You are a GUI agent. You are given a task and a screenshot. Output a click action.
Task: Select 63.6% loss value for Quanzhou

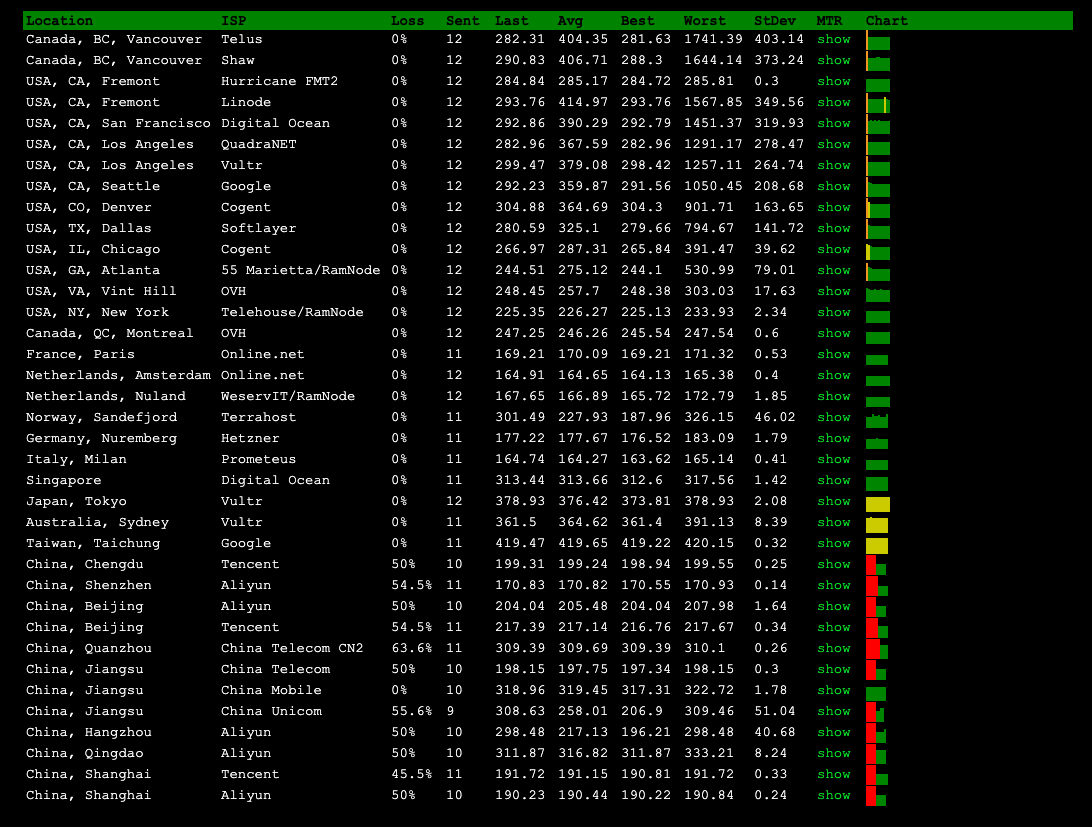(412, 648)
